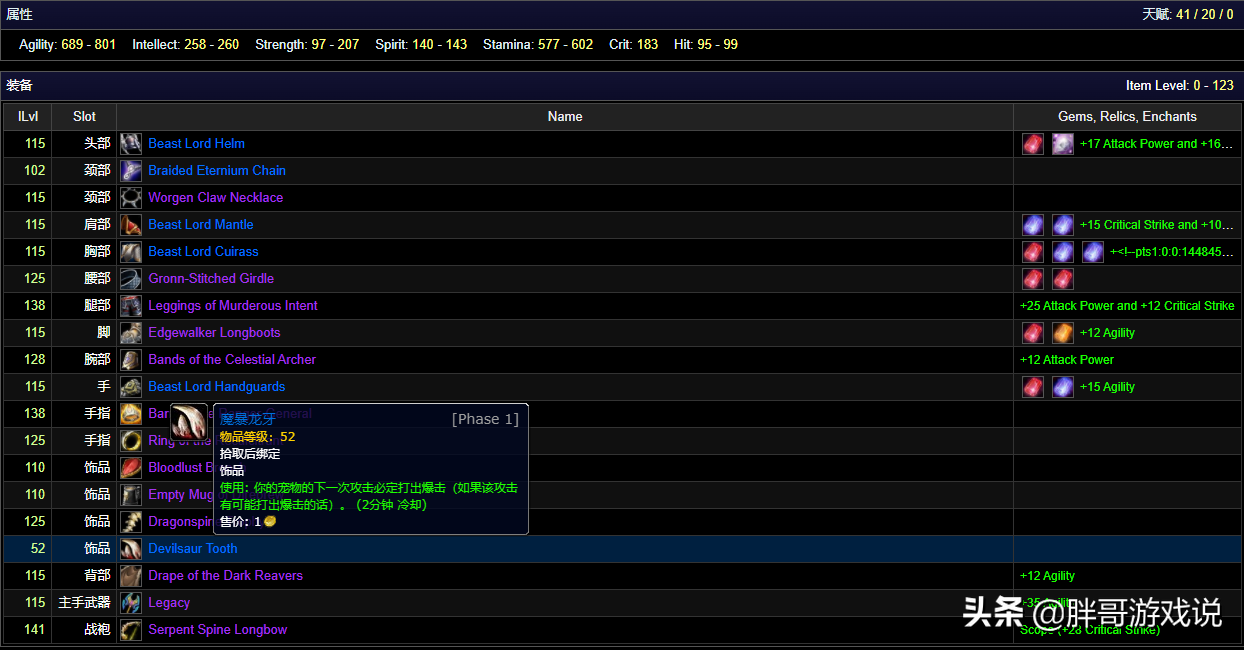Viewport: 1244px width, 650px height.
Task: Click the large tooth icon on the tooltip
Action: tap(189, 422)
